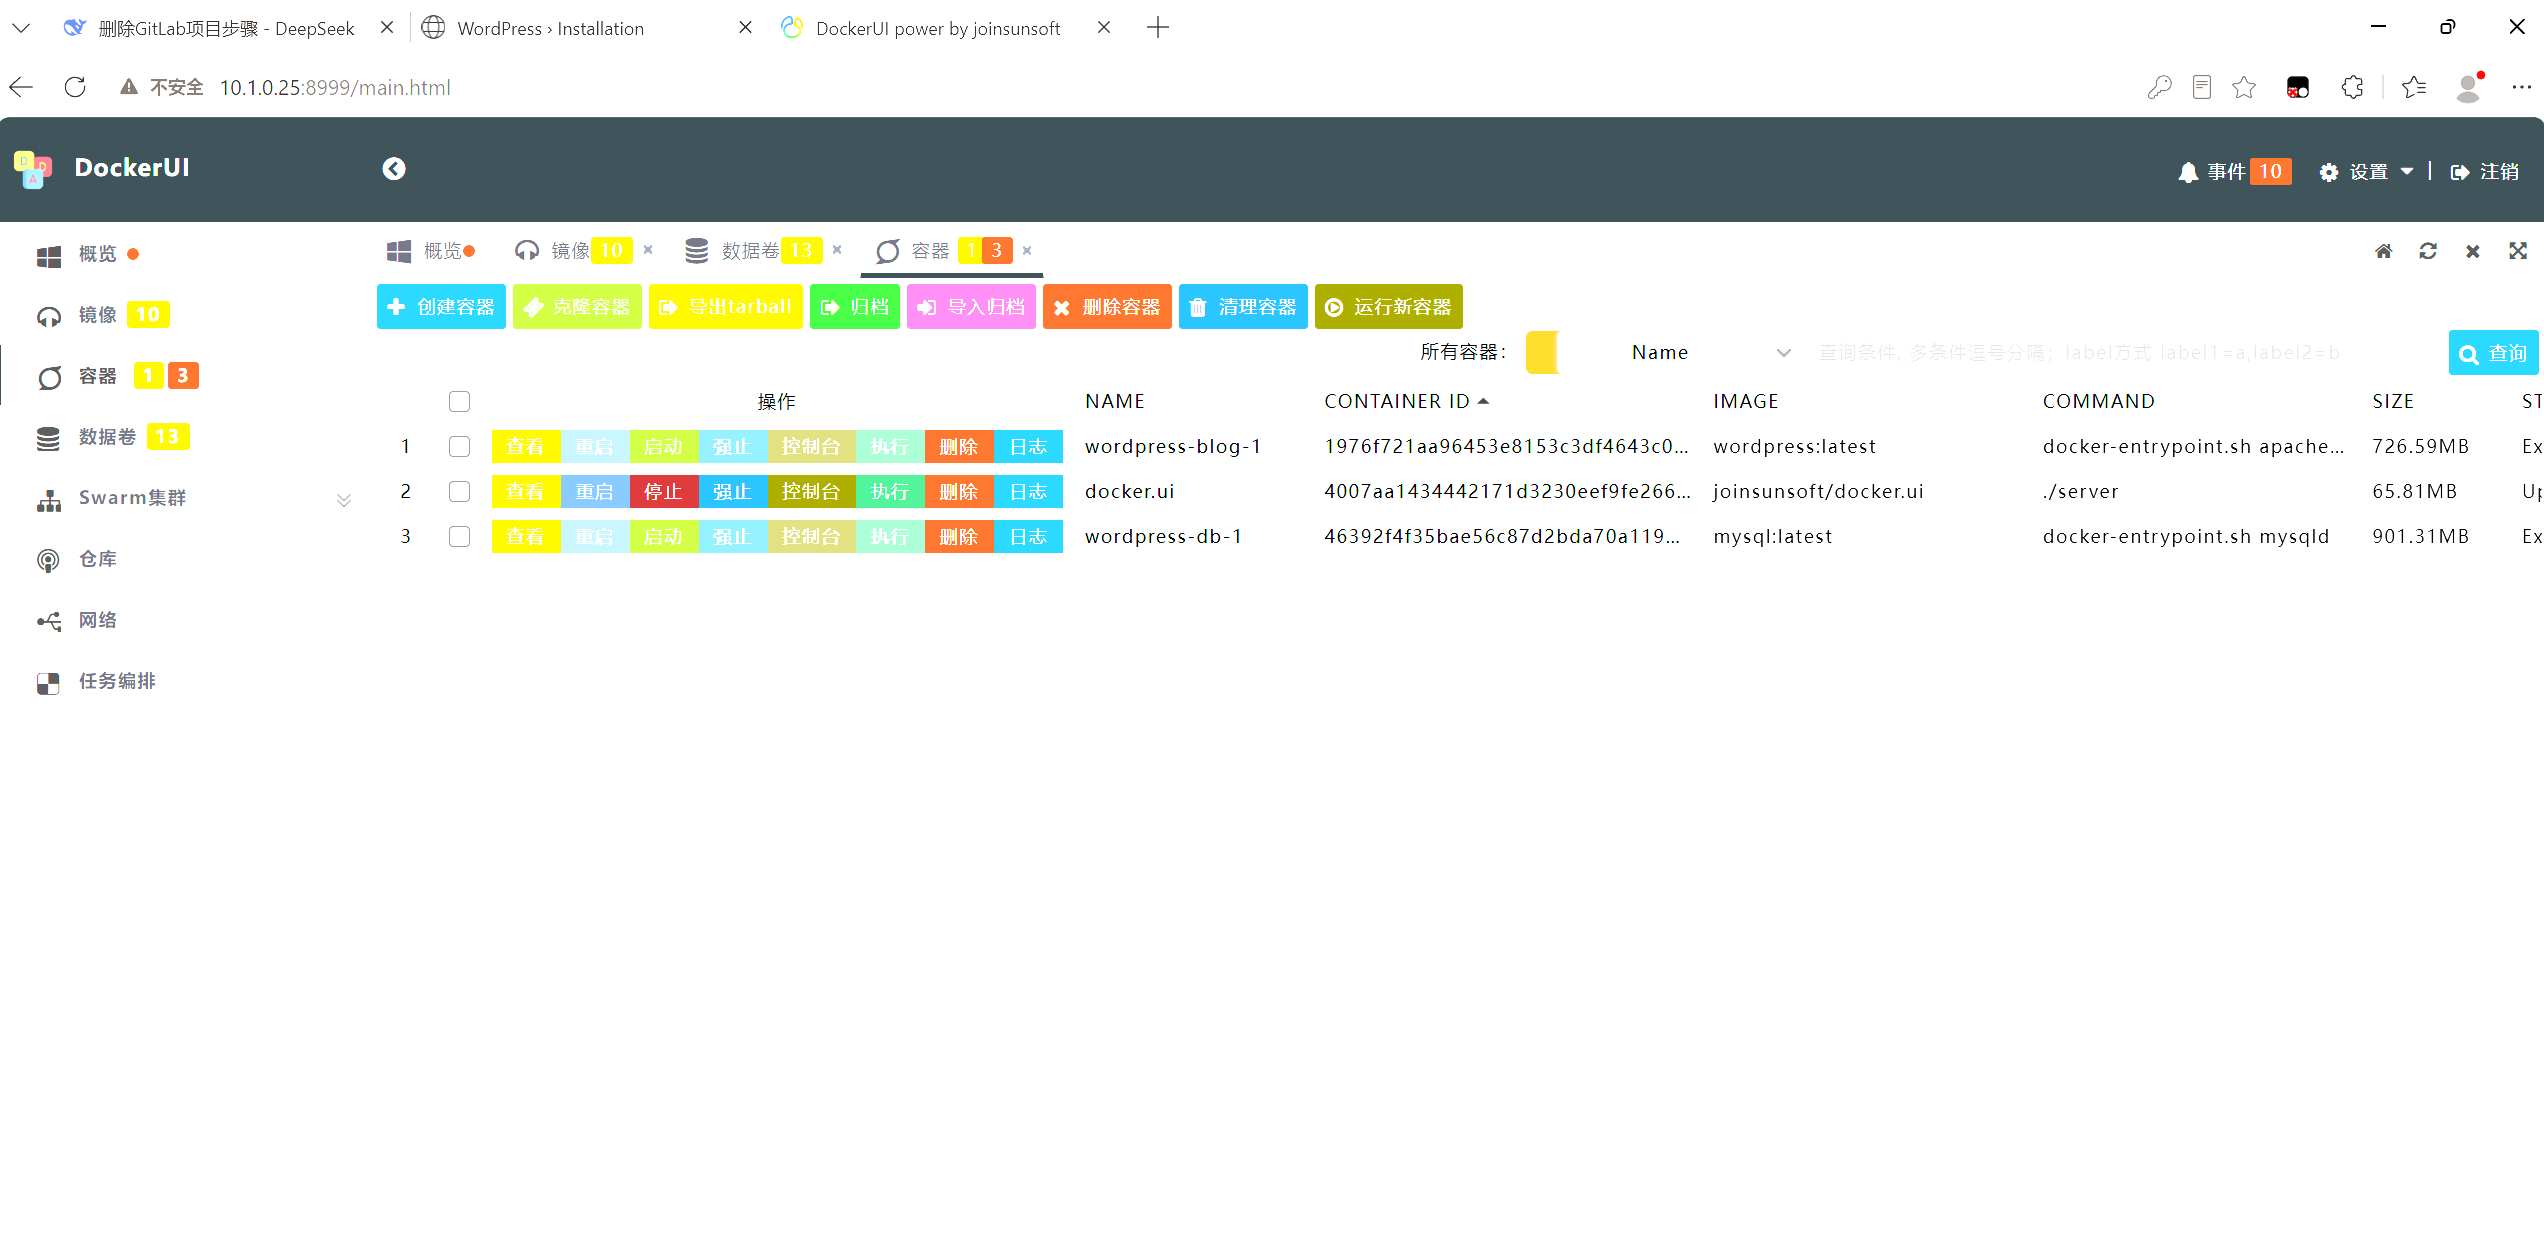2544x1248 pixels.
Task: Click the 查询 search button
Action: [2493, 353]
